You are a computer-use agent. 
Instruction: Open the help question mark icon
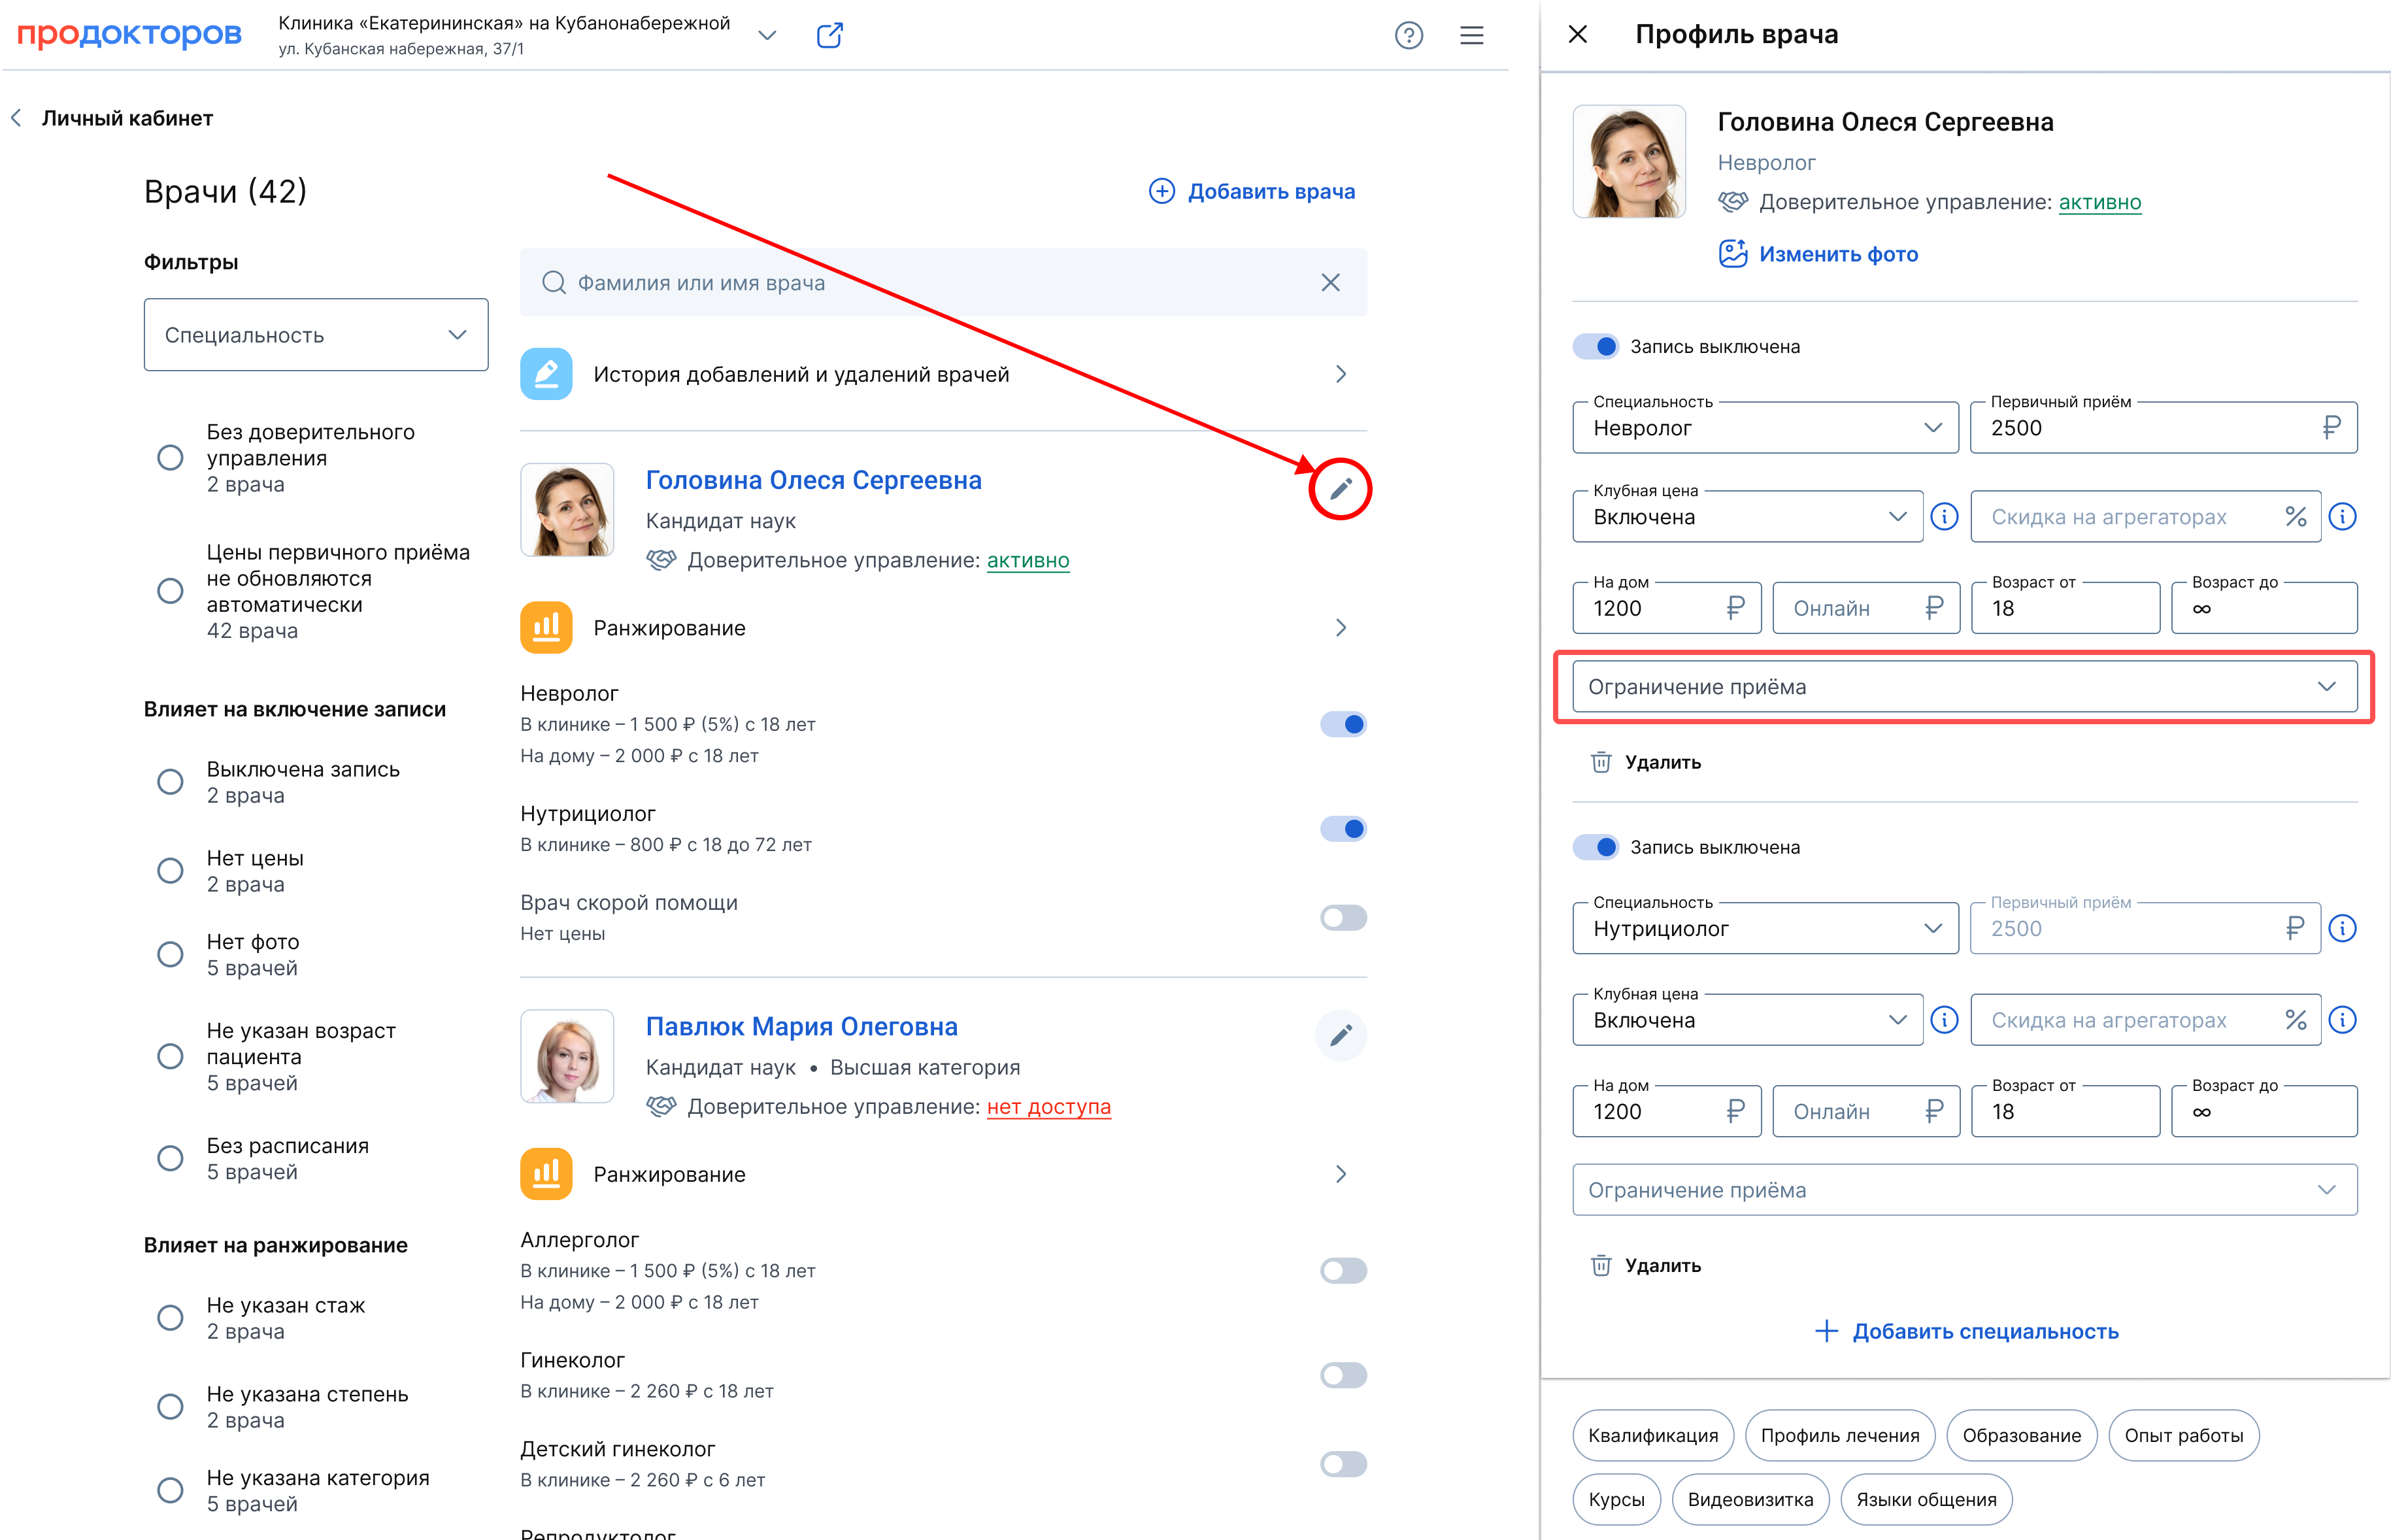click(1408, 36)
